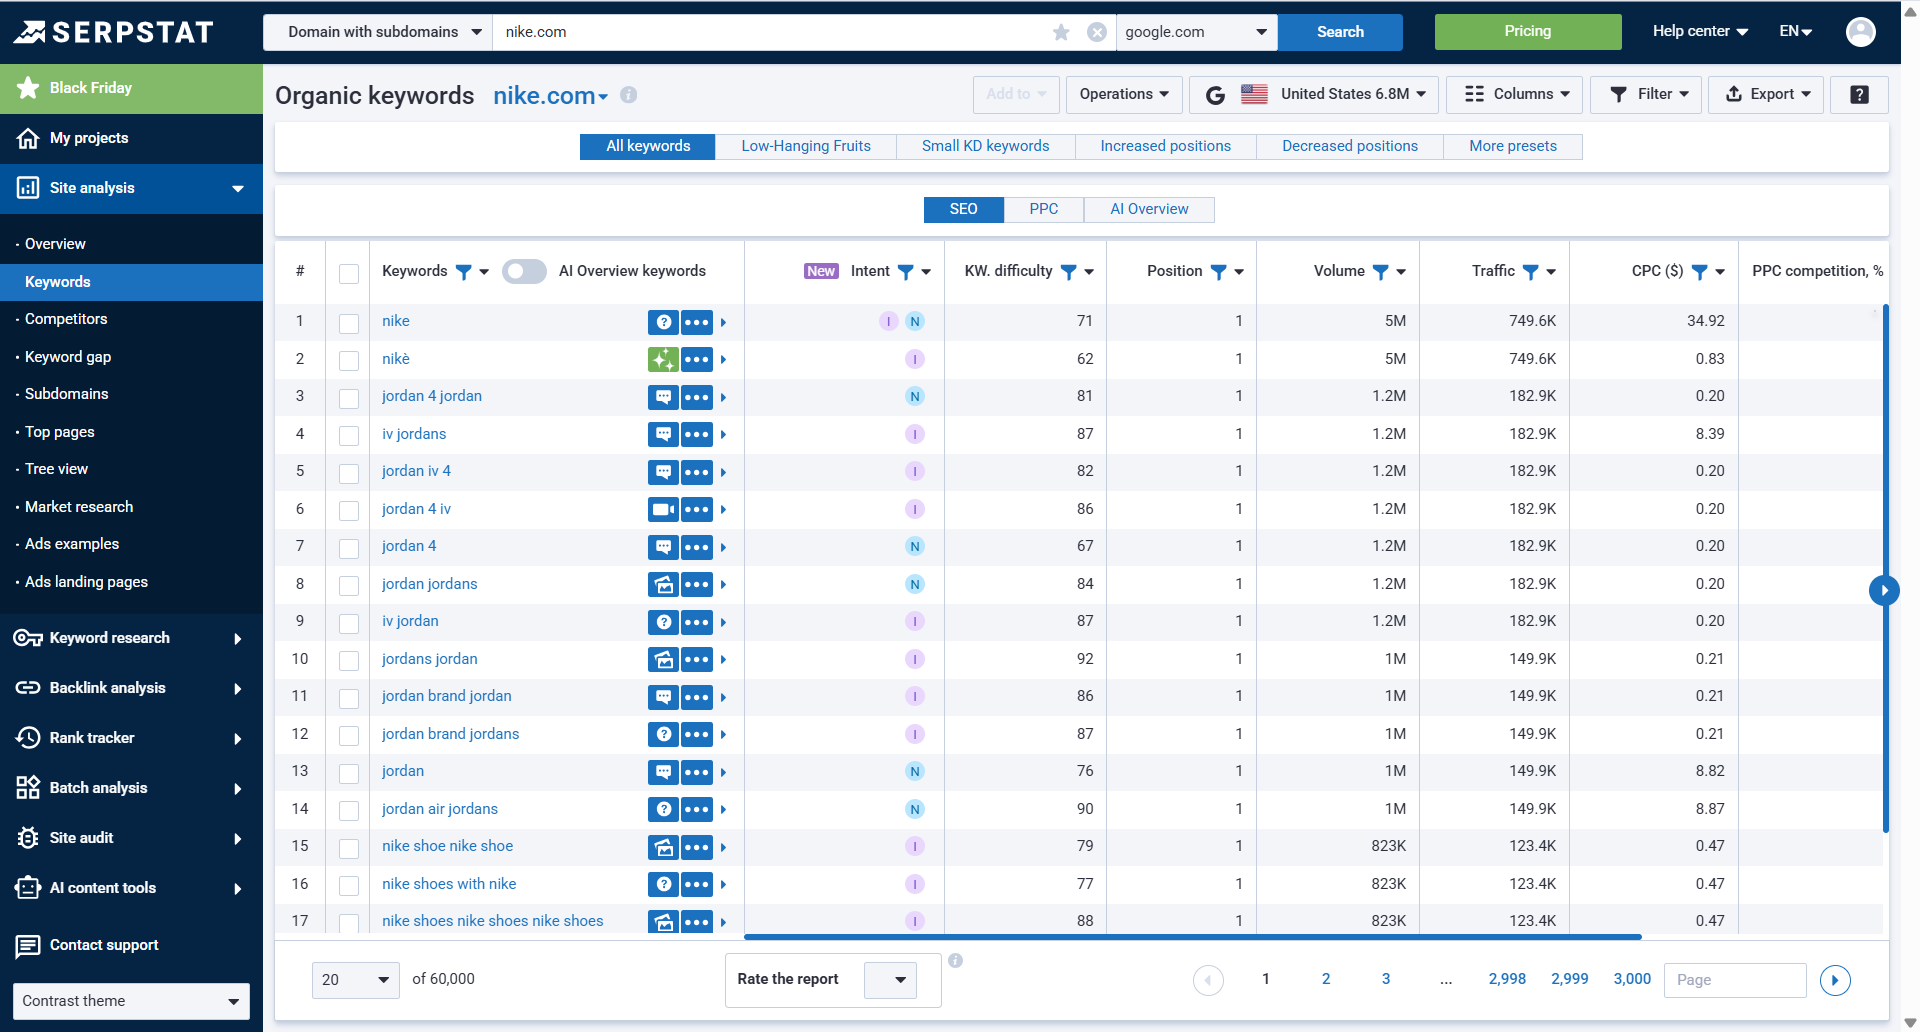Click the Google search icon near country selector
Screen dimensions: 1920x1032
(1215, 94)
